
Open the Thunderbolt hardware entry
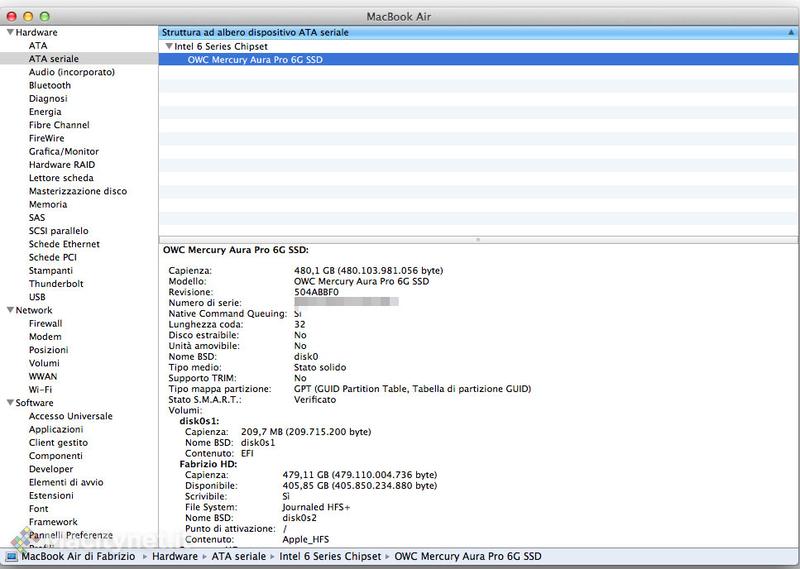[x=56, y=284]
